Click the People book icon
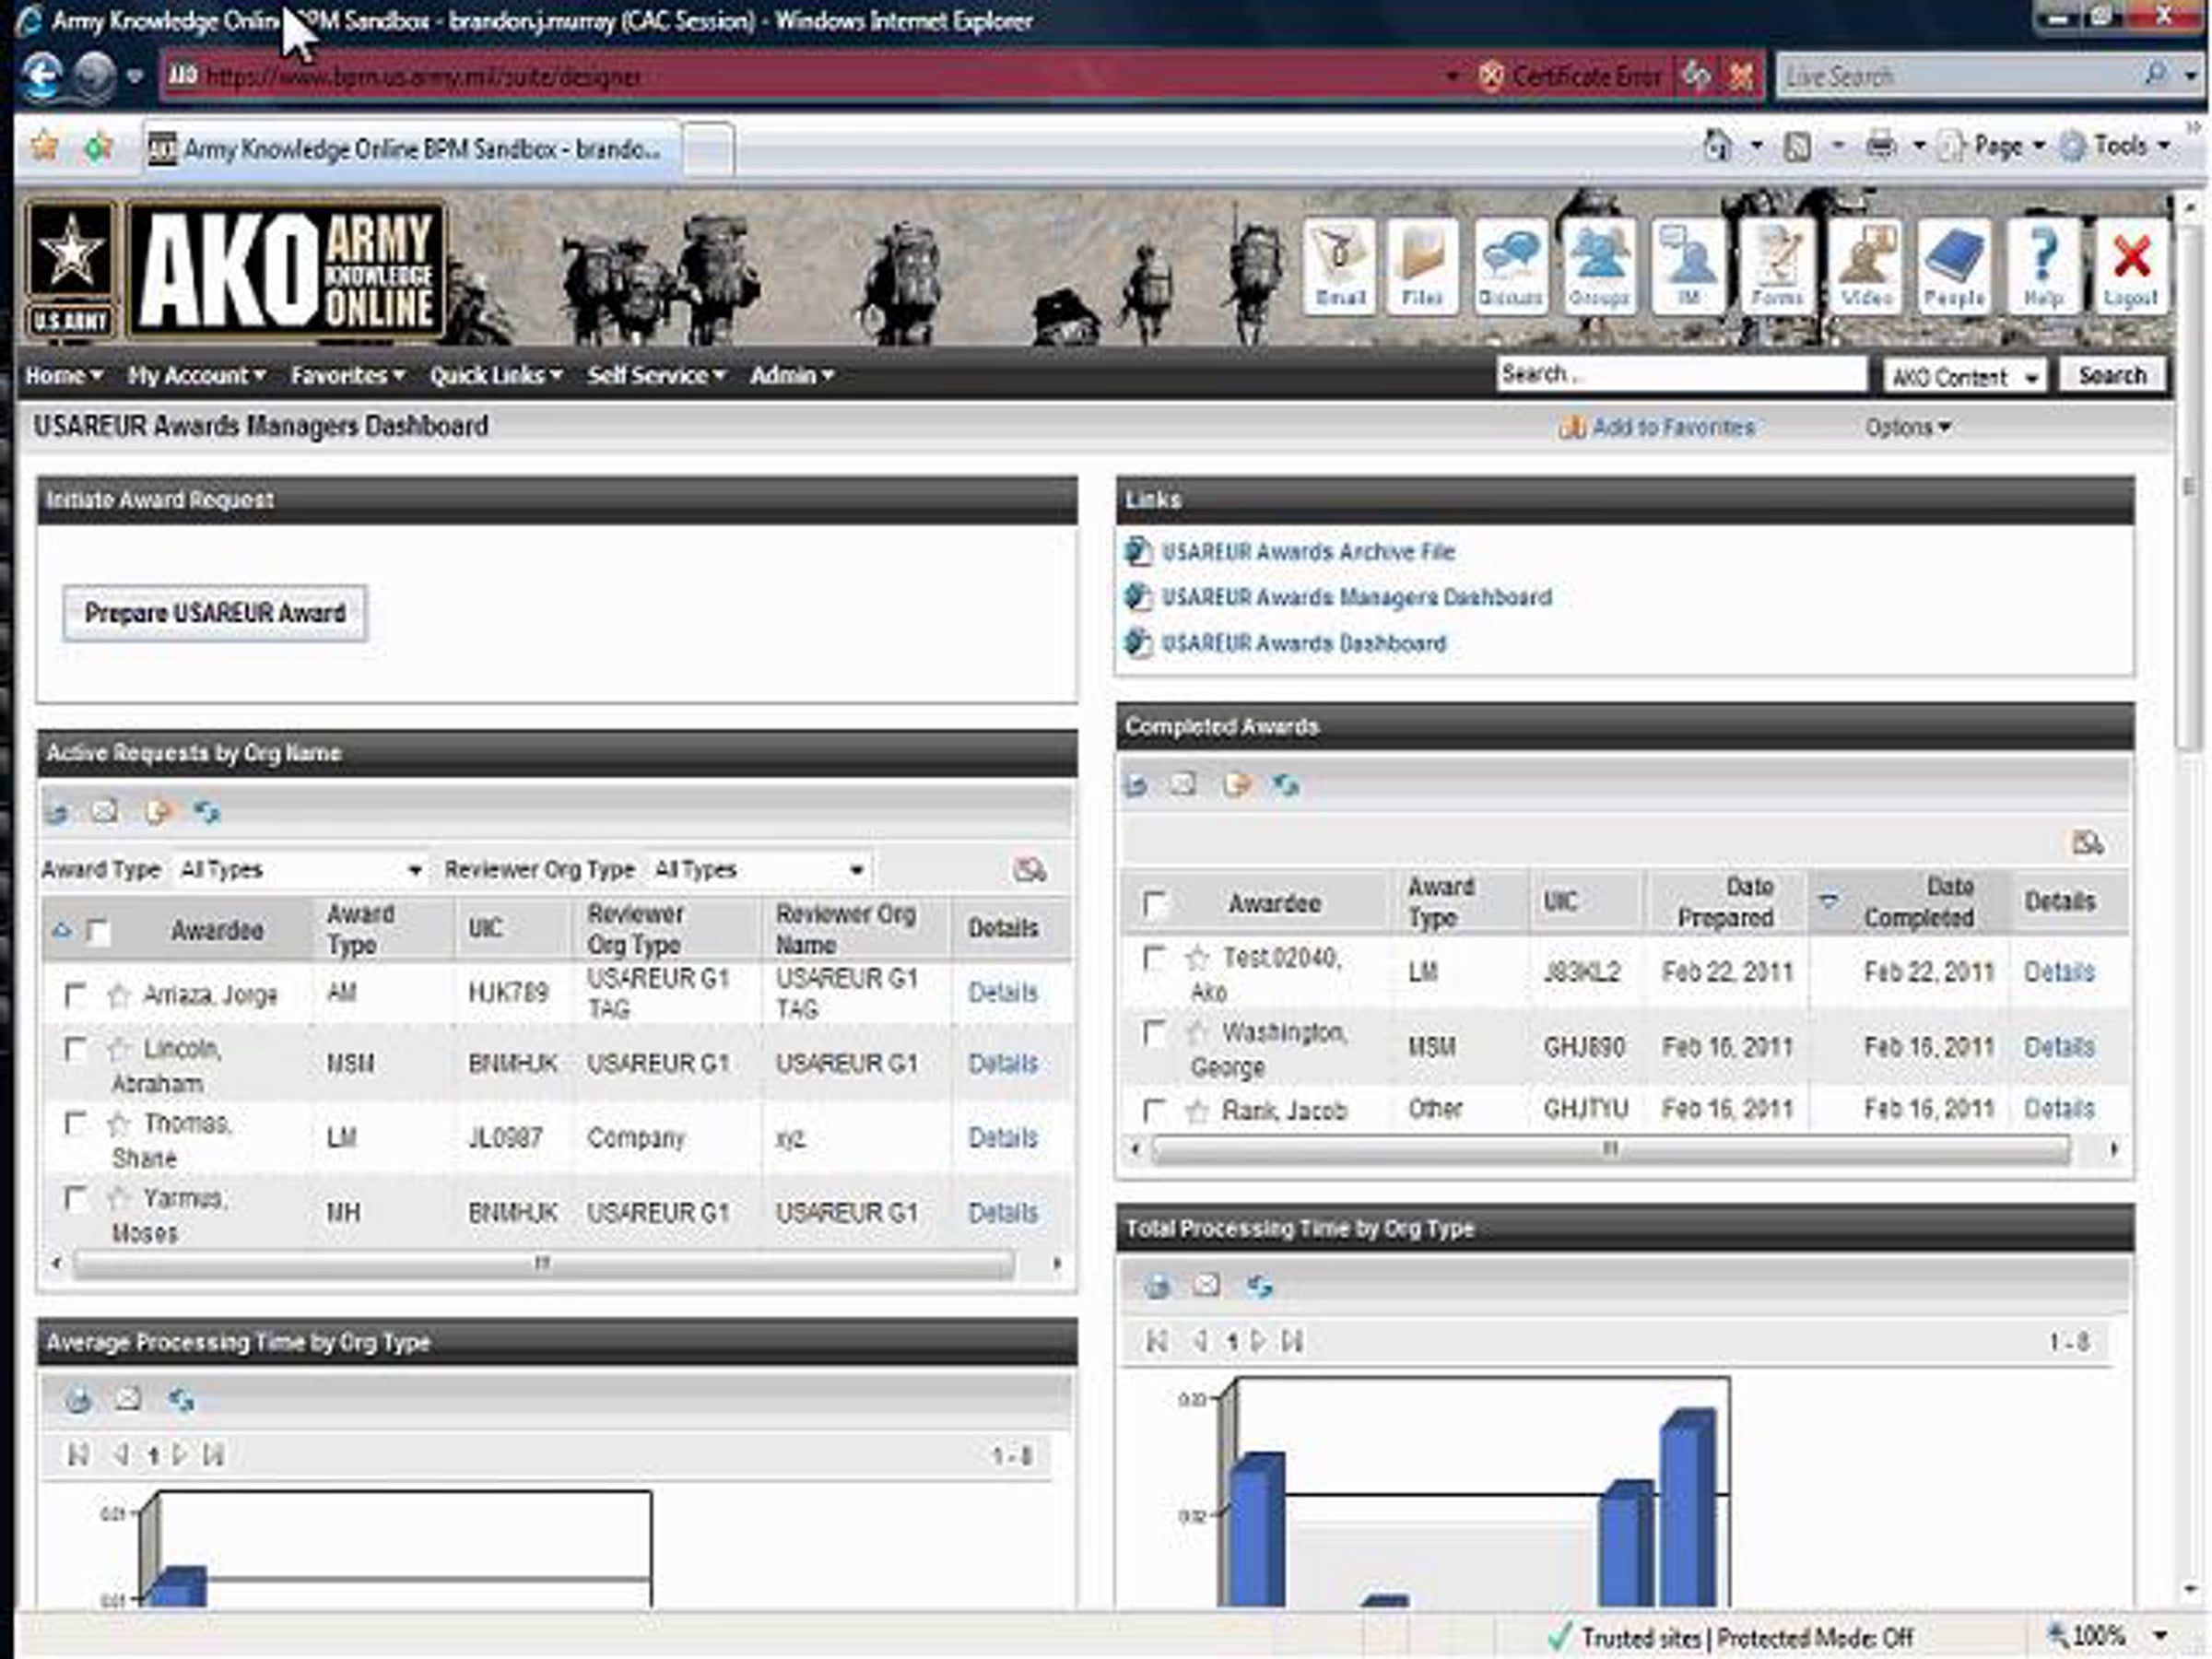This screenshot has height=1659, width=2212. [1953, 264]
